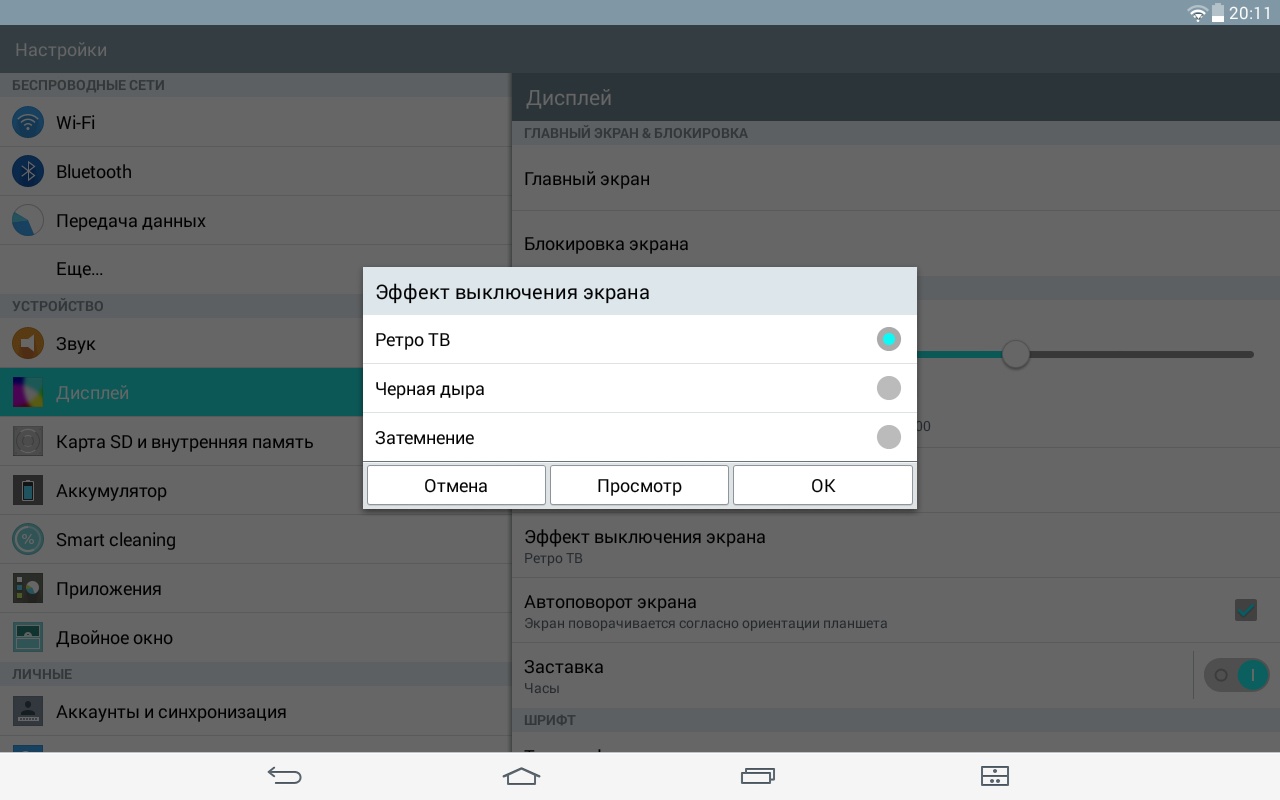Image resolution: width=1280 pixels, height=800 pixels.
Task: Tap the dual window navigation icon
Action: tap(994, 776)
